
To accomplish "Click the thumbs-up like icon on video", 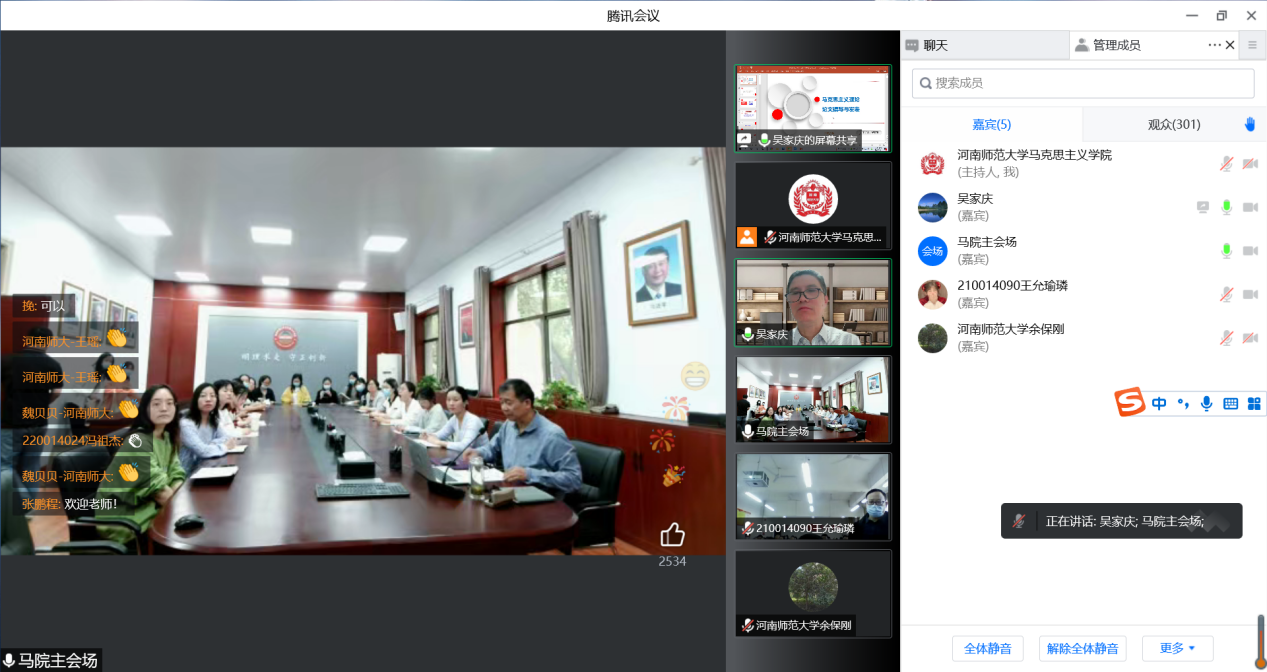I will [672, 535].
